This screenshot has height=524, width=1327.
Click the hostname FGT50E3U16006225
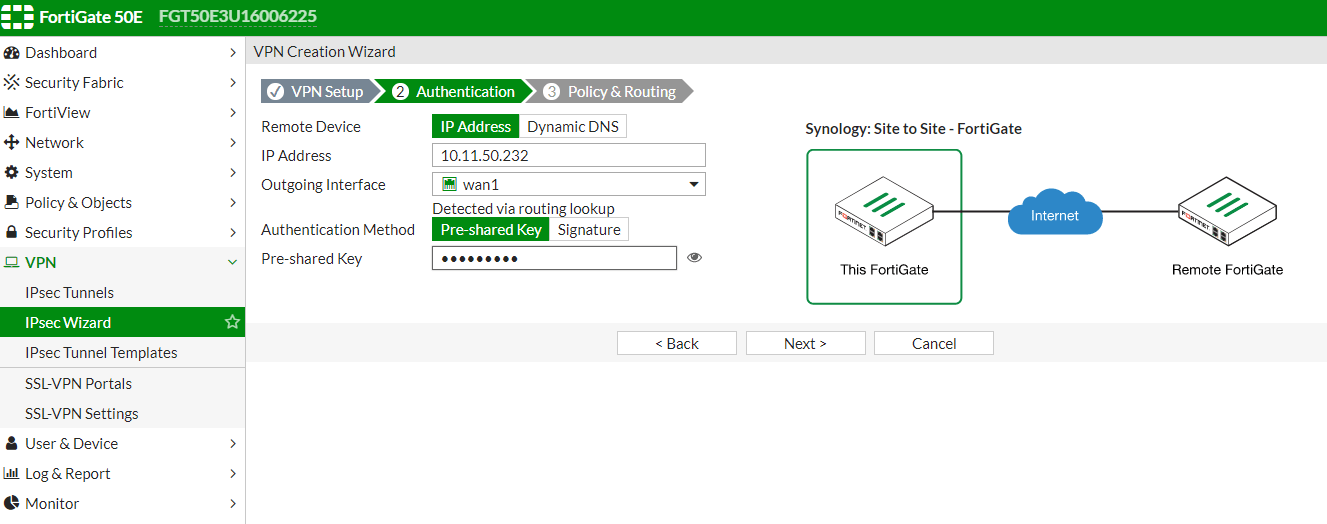point(238,17)
